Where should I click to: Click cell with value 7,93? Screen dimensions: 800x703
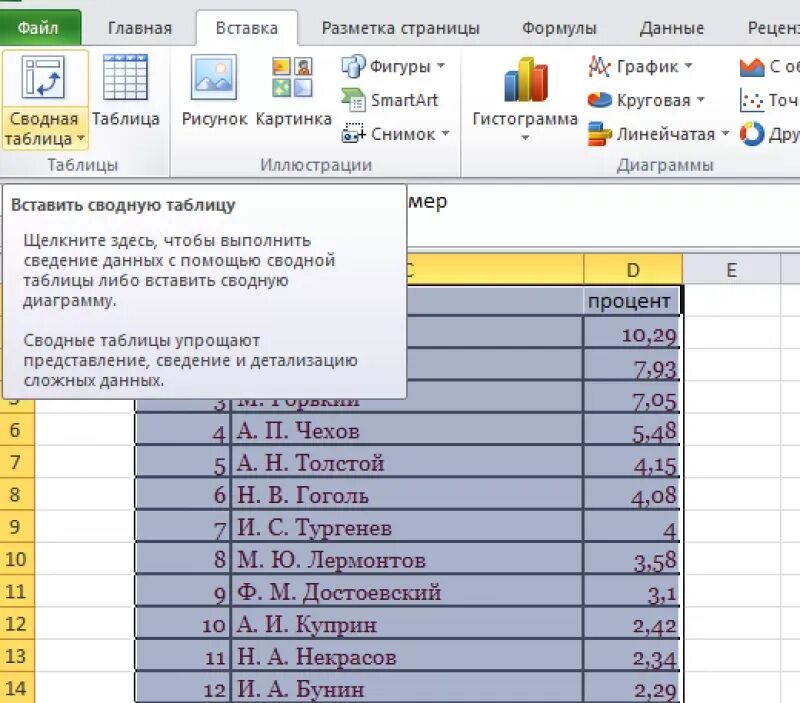tap(632, 365)
